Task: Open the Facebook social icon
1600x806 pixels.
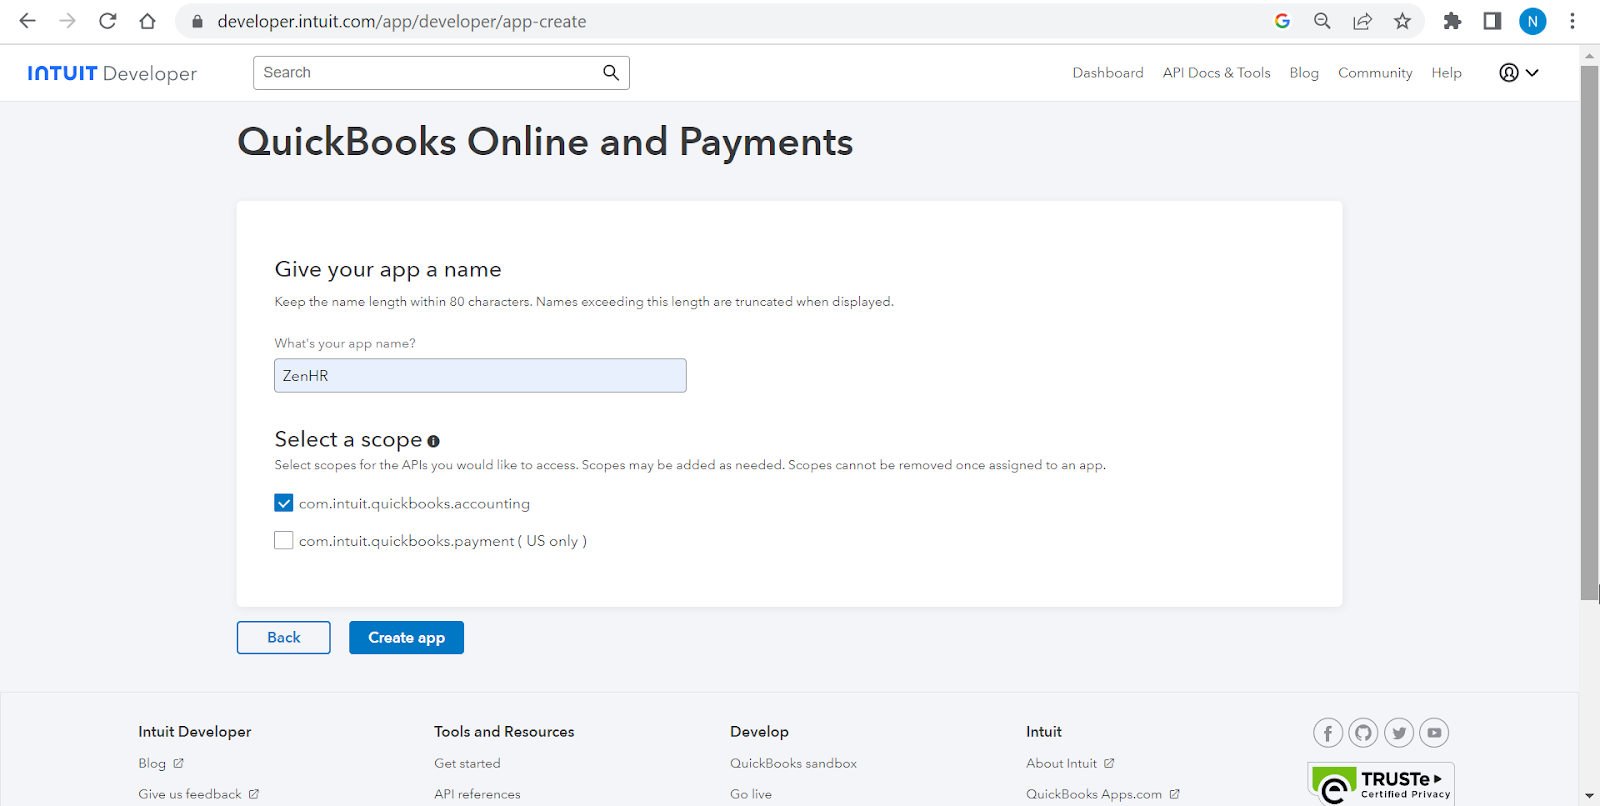Action: (1328, 733)
